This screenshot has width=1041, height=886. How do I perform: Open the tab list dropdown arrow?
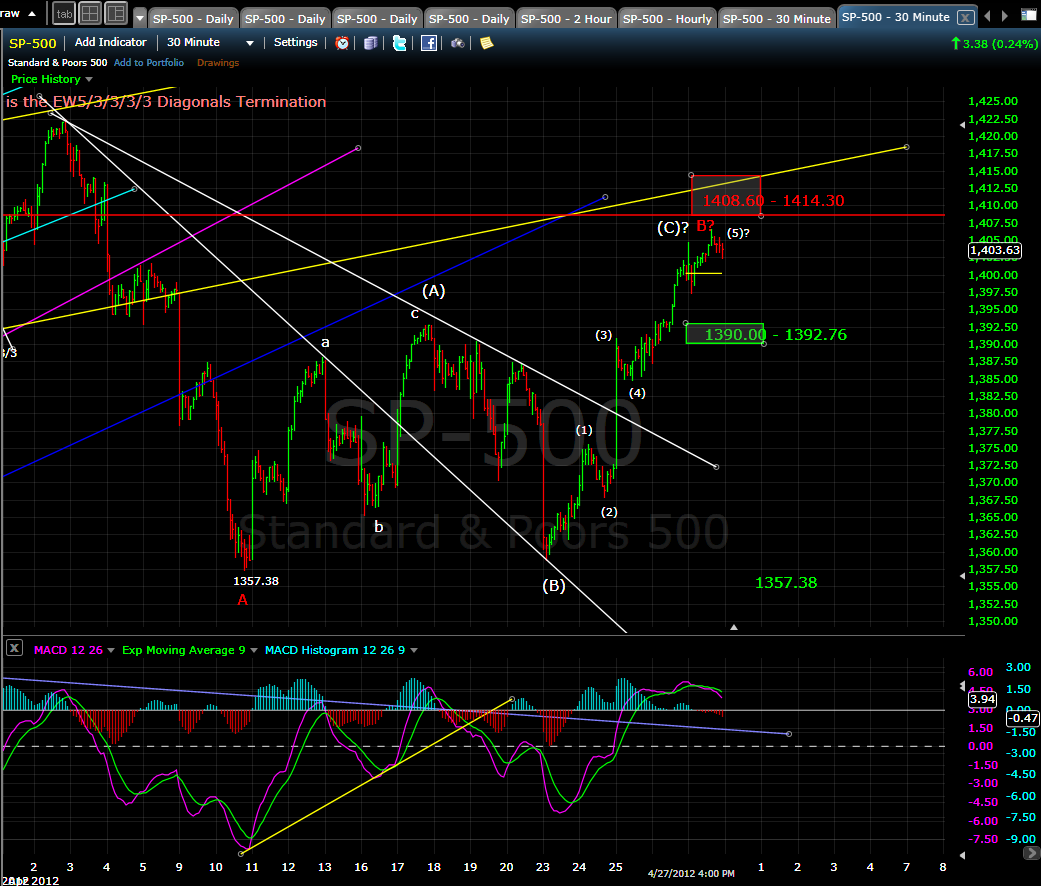pyautogui.click(x=139, y=19)
